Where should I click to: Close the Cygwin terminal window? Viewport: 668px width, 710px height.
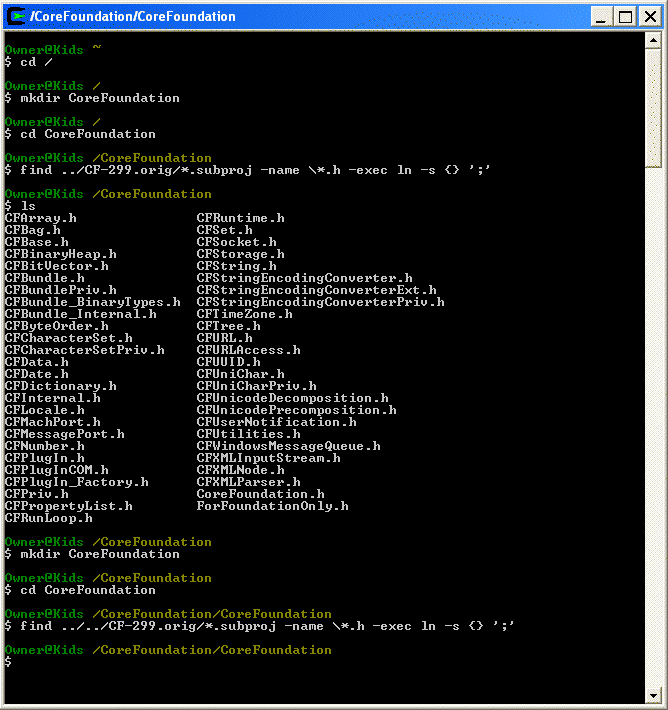pos(648,17)
